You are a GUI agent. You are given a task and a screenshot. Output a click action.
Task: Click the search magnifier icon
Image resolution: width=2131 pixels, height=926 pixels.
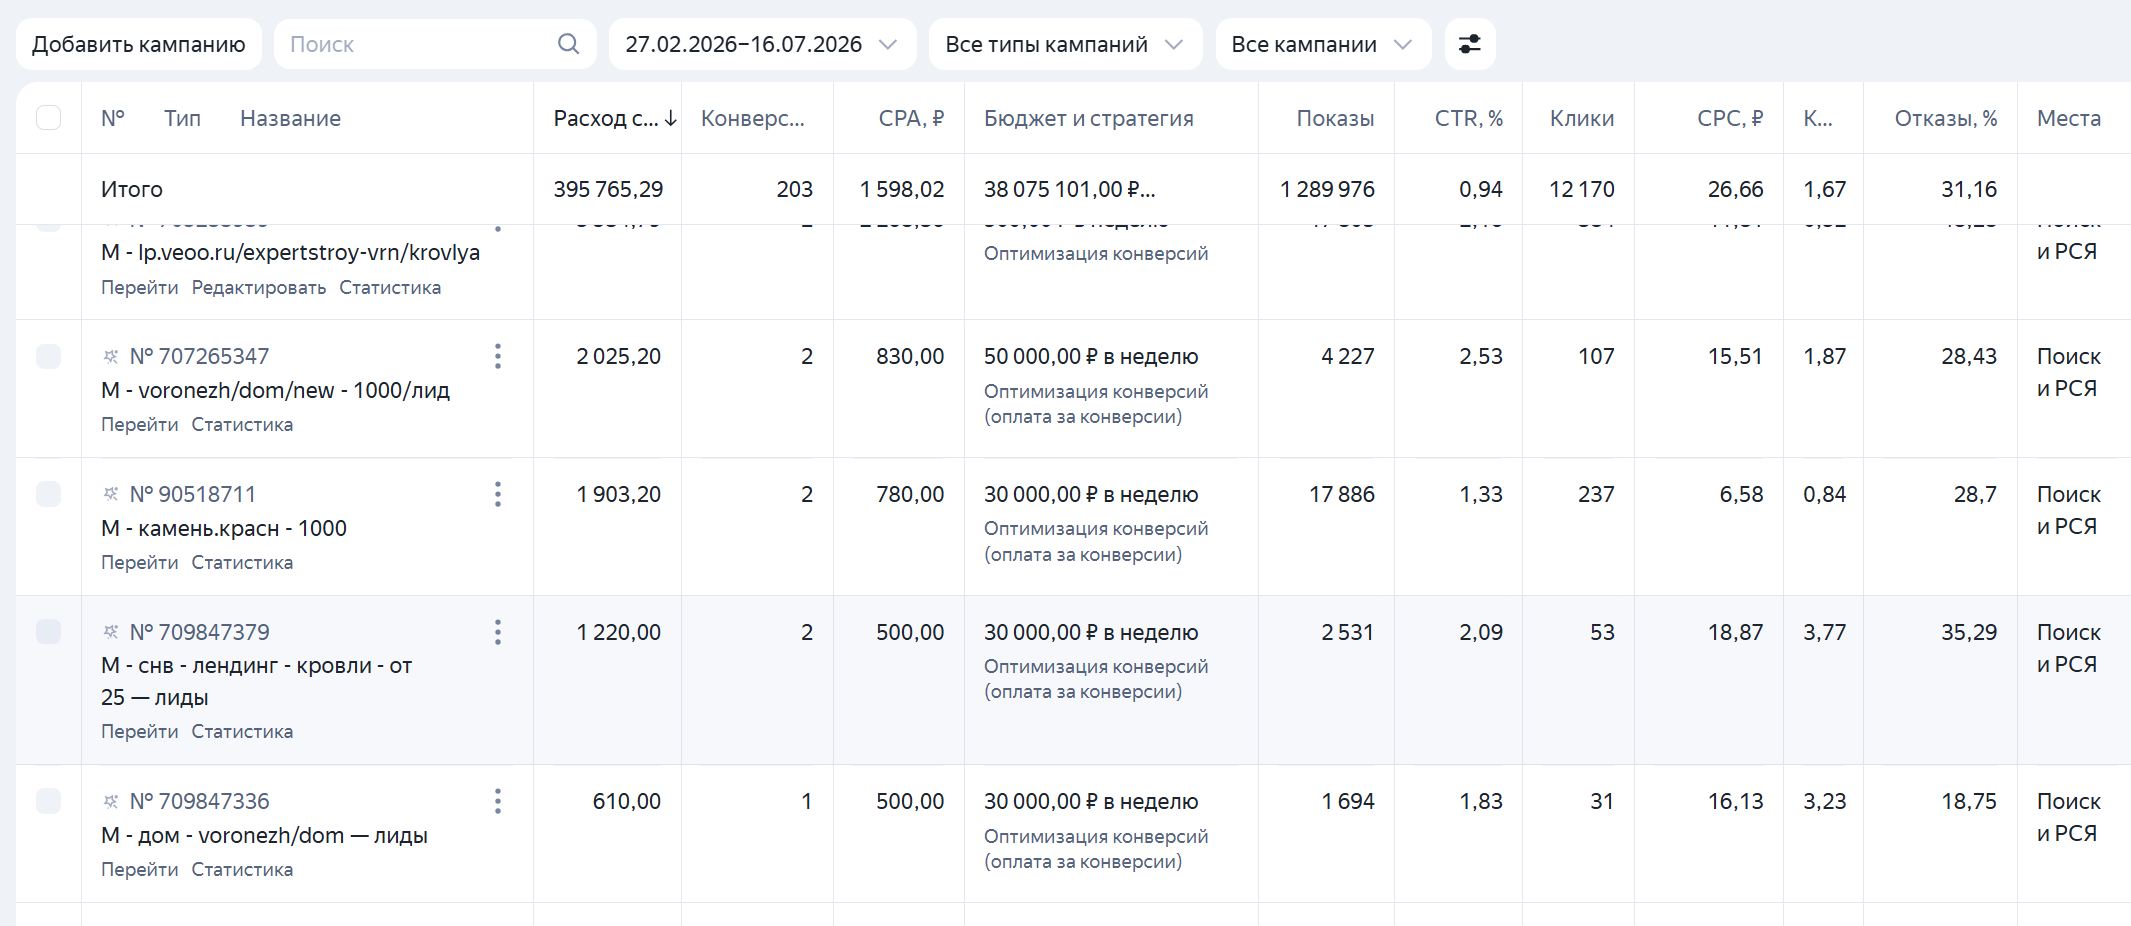point(568,44)
